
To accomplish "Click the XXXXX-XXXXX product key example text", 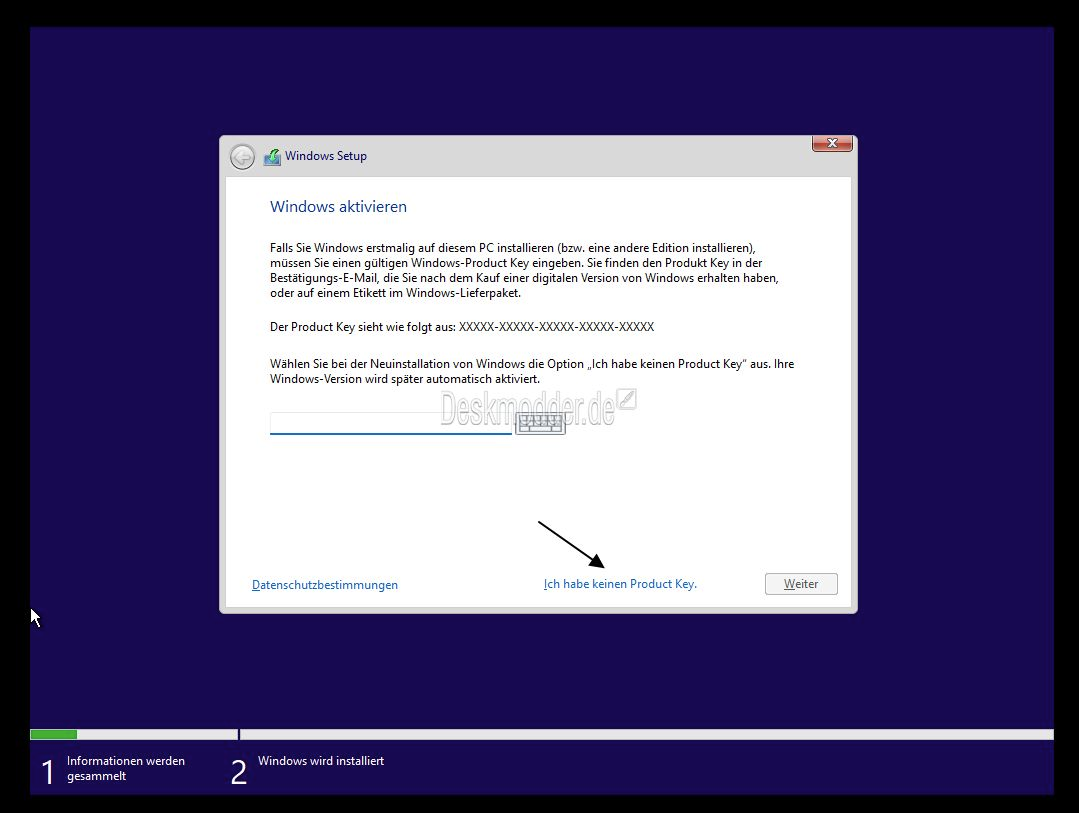I will [x=556, y=327].
